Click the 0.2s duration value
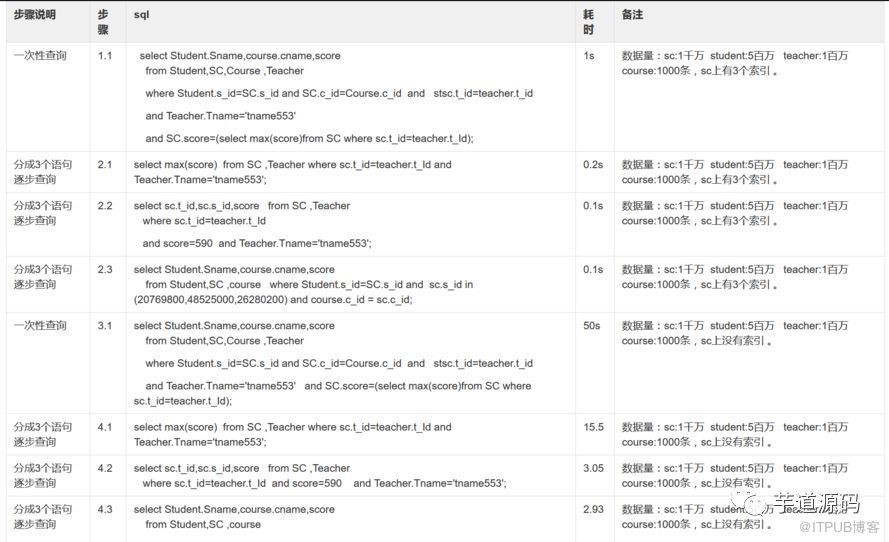Viewport: 889px width, 542px height. [x=593, y=164]
